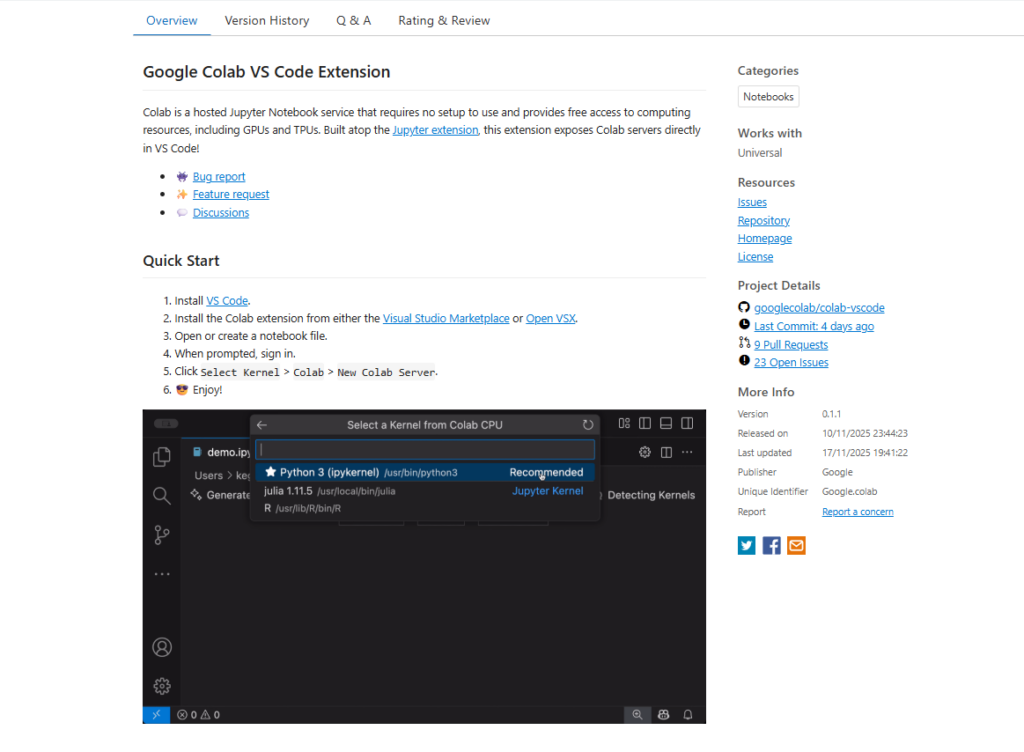Open the Rating & Review tab
This screenshot has width=1024, height=752.
444,20
